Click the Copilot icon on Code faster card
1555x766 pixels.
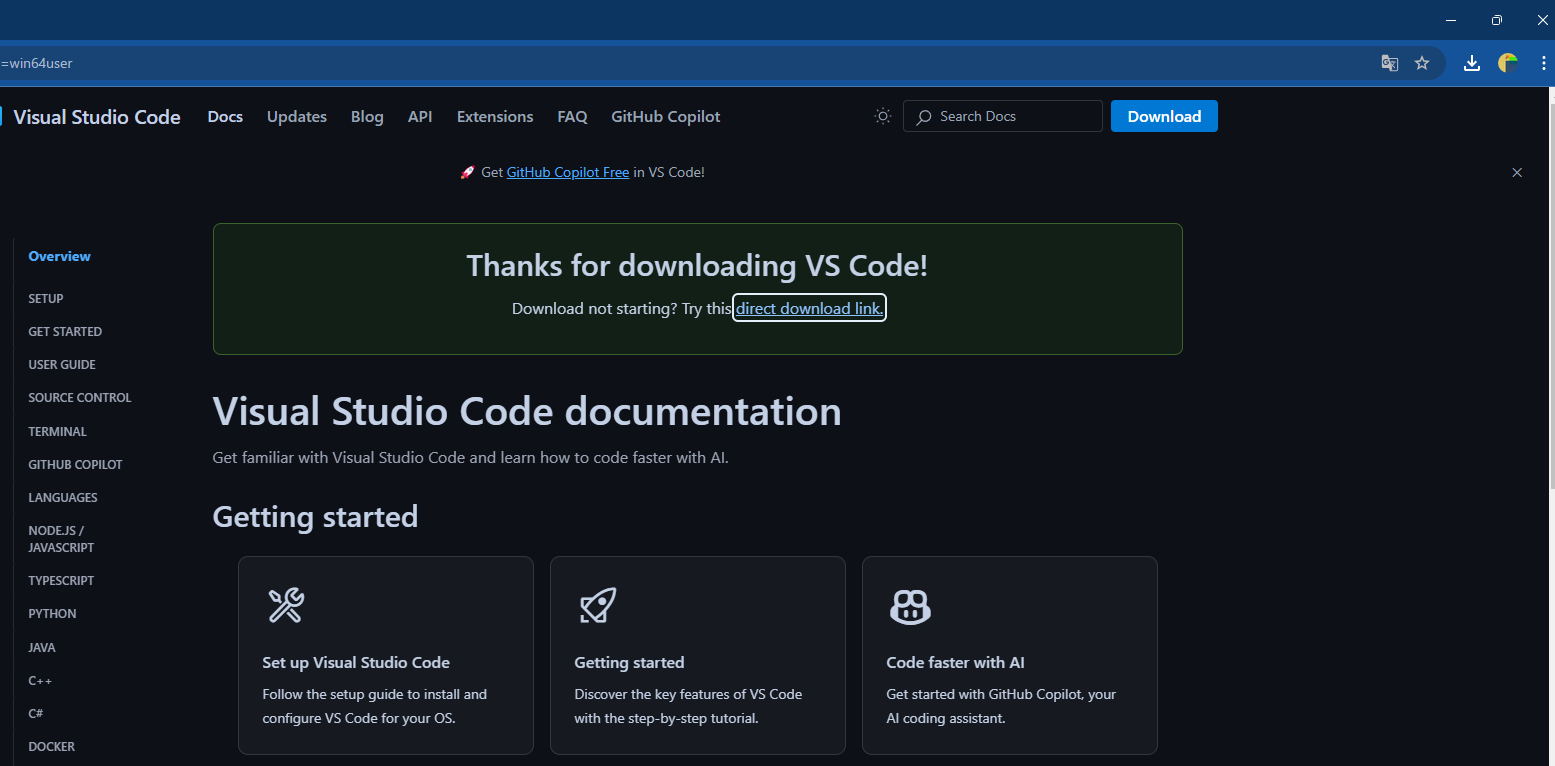click(x=910, y=606)
